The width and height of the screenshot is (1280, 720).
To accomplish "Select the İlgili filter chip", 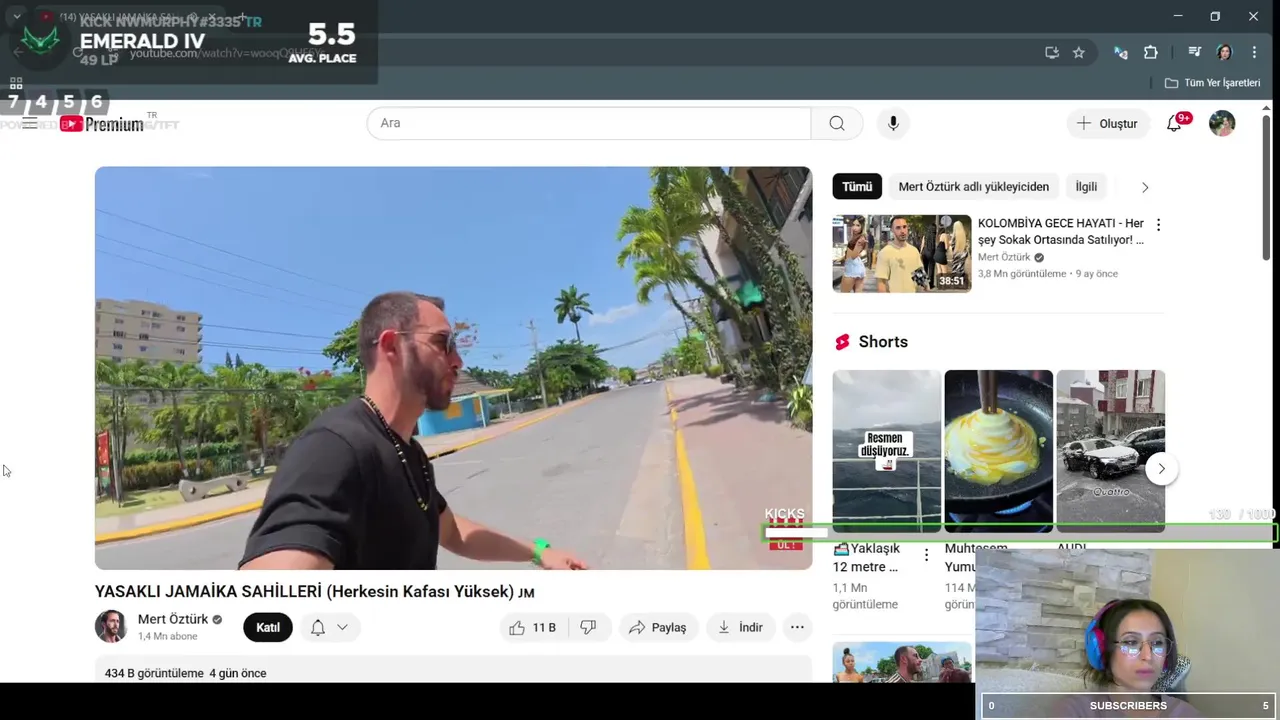I will (1086, 187).
